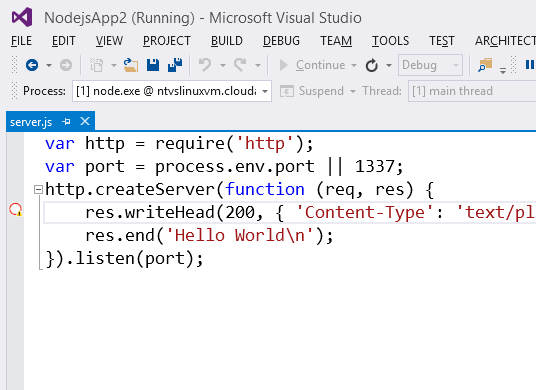536x390 pixels.
Task: Open the Process dropdown for node.exe
Action: 172,91
